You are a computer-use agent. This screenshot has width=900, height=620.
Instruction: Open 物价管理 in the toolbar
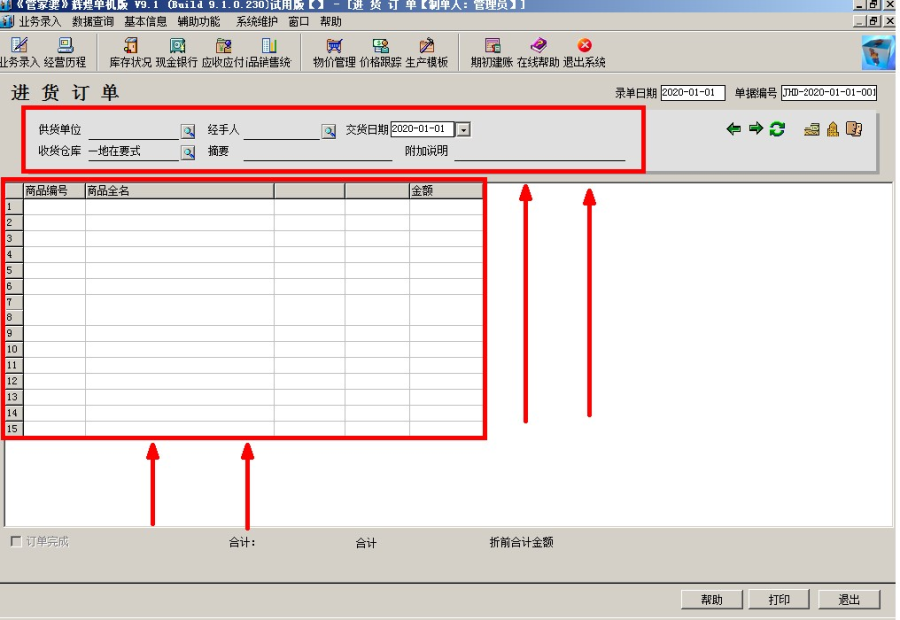[334, 52]
